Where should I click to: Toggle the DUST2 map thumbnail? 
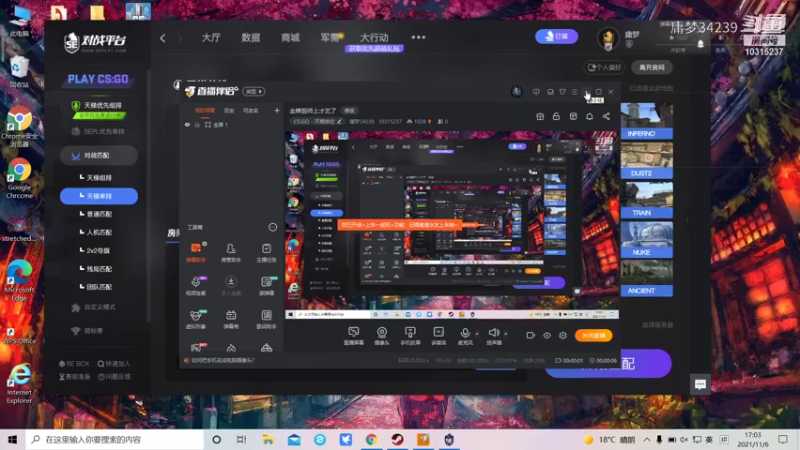(646, 161)
